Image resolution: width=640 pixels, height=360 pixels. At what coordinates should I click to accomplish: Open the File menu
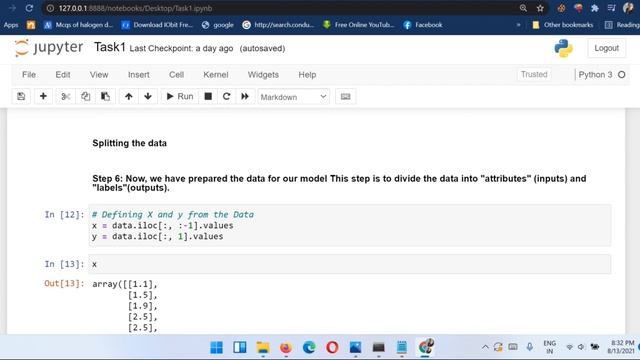tap(29, 75)
